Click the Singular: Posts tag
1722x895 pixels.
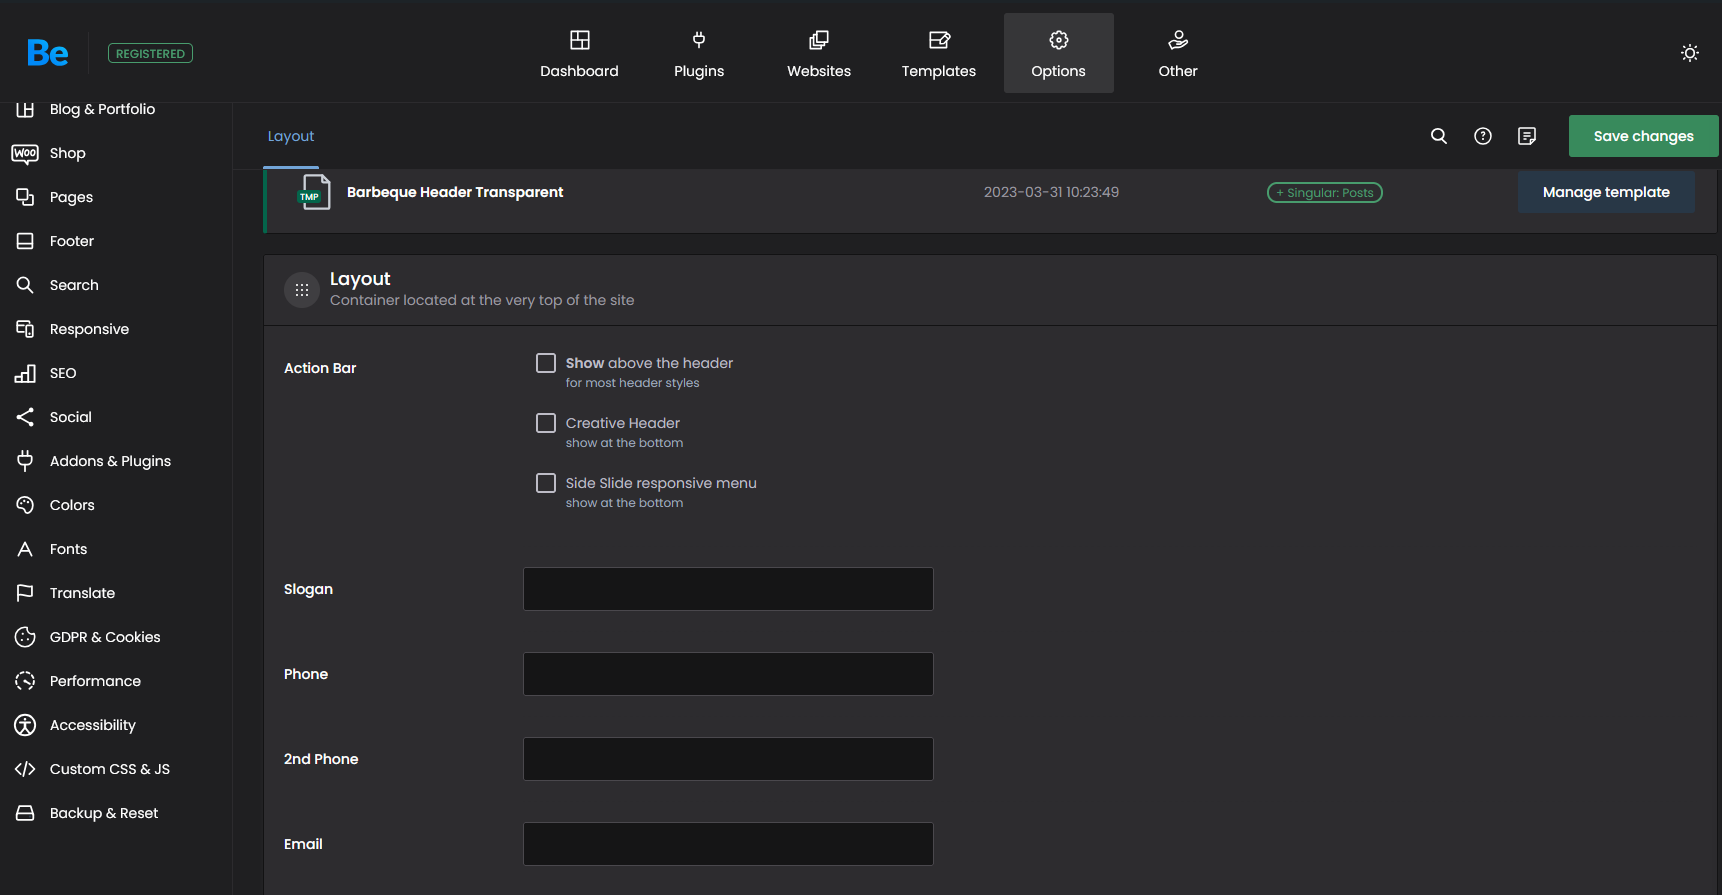click(1325, 192)
